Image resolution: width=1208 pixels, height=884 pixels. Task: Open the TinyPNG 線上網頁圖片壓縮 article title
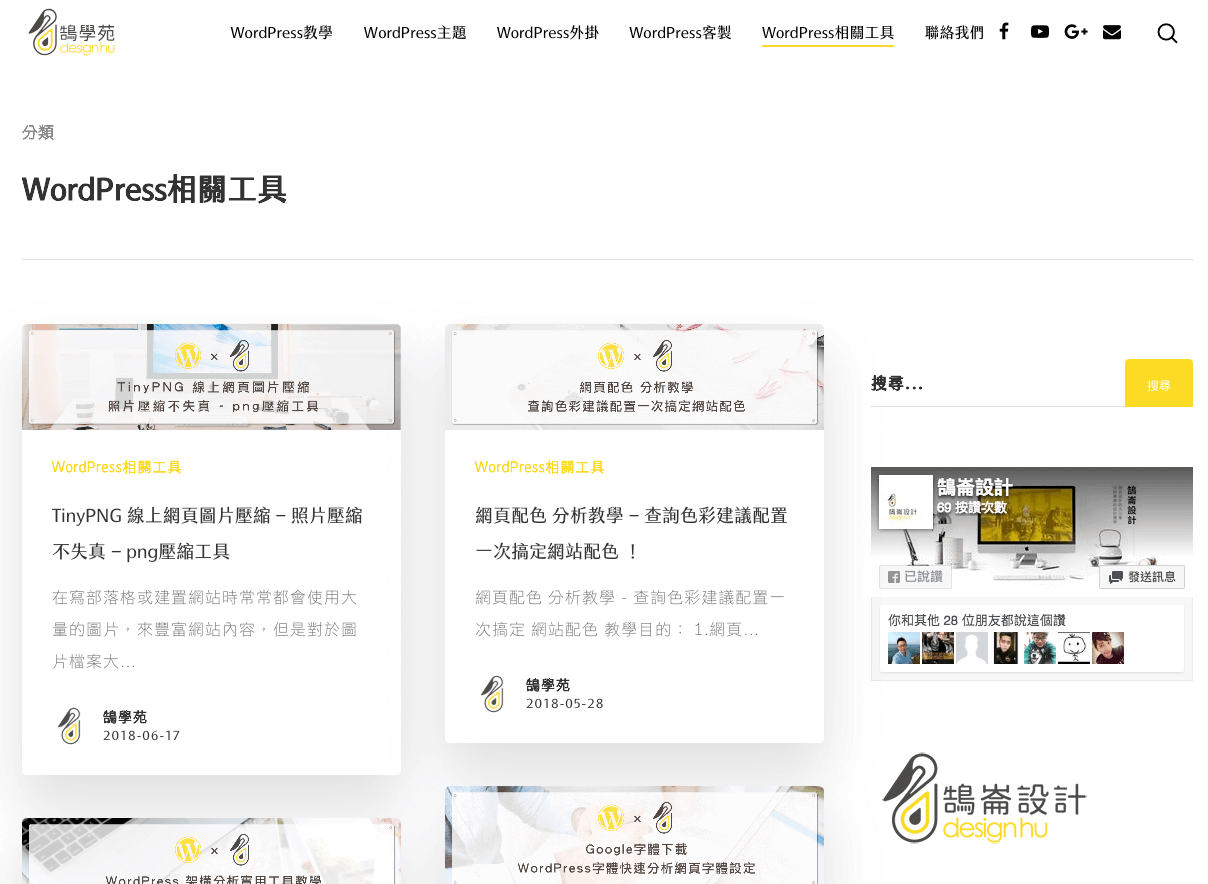click(207, 533)
